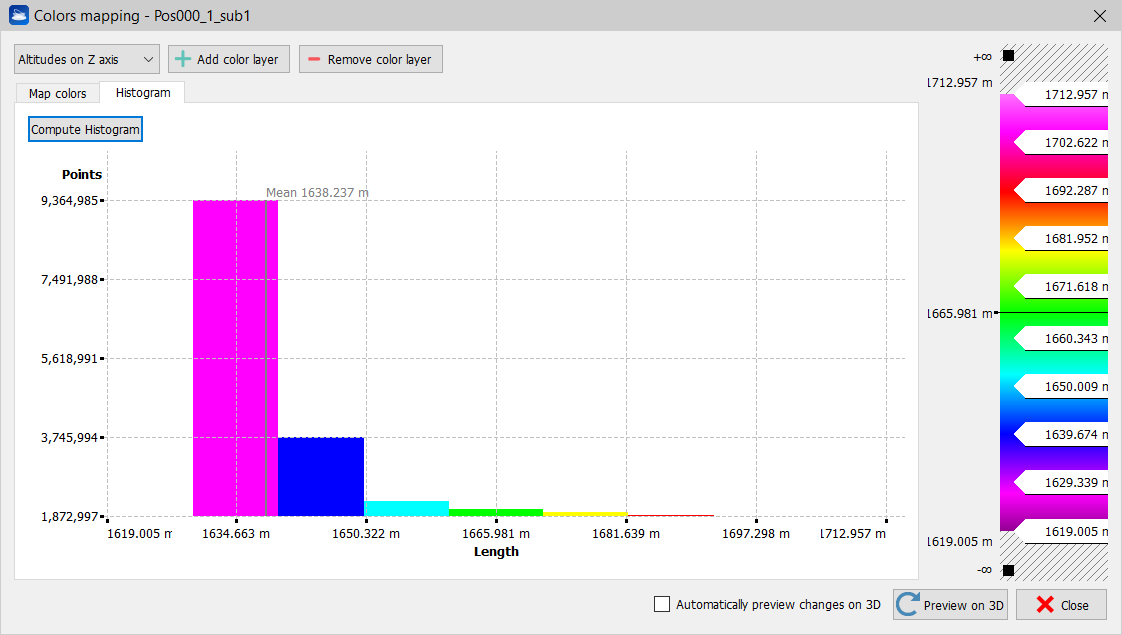Click the red X icon on Close button
Image resolution: width=1122 pixels, height=635 pixels.
click(1045, 605)
